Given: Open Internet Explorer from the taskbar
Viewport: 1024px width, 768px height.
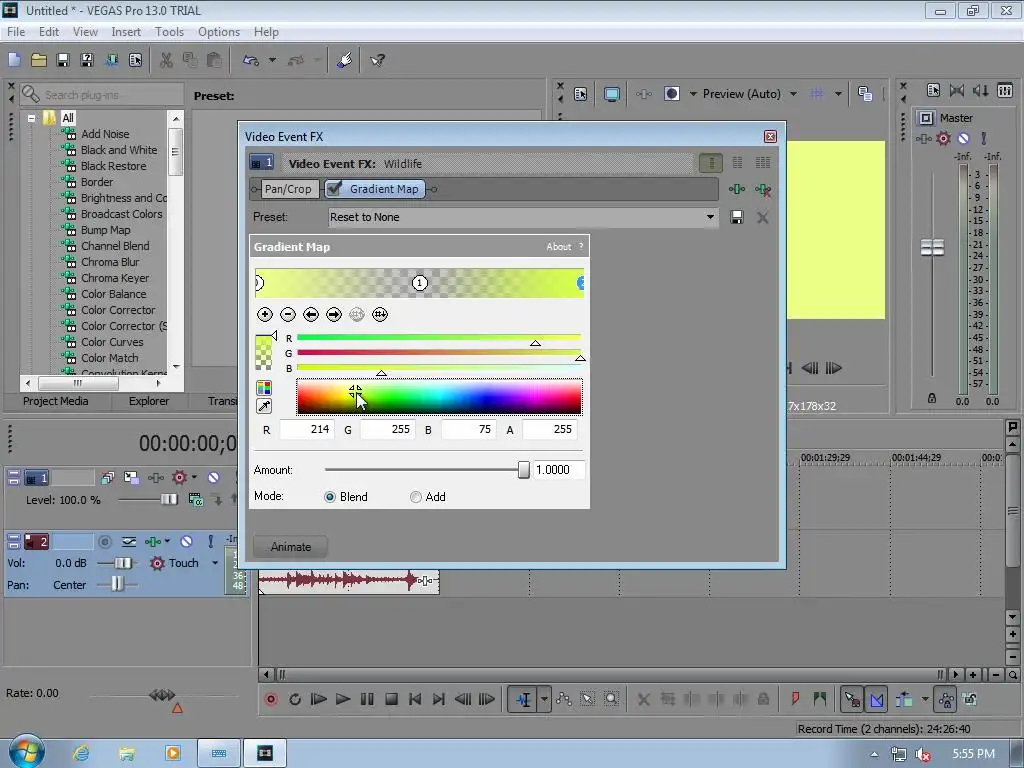Looking at the screenshot, I should (x=81, y=753).
